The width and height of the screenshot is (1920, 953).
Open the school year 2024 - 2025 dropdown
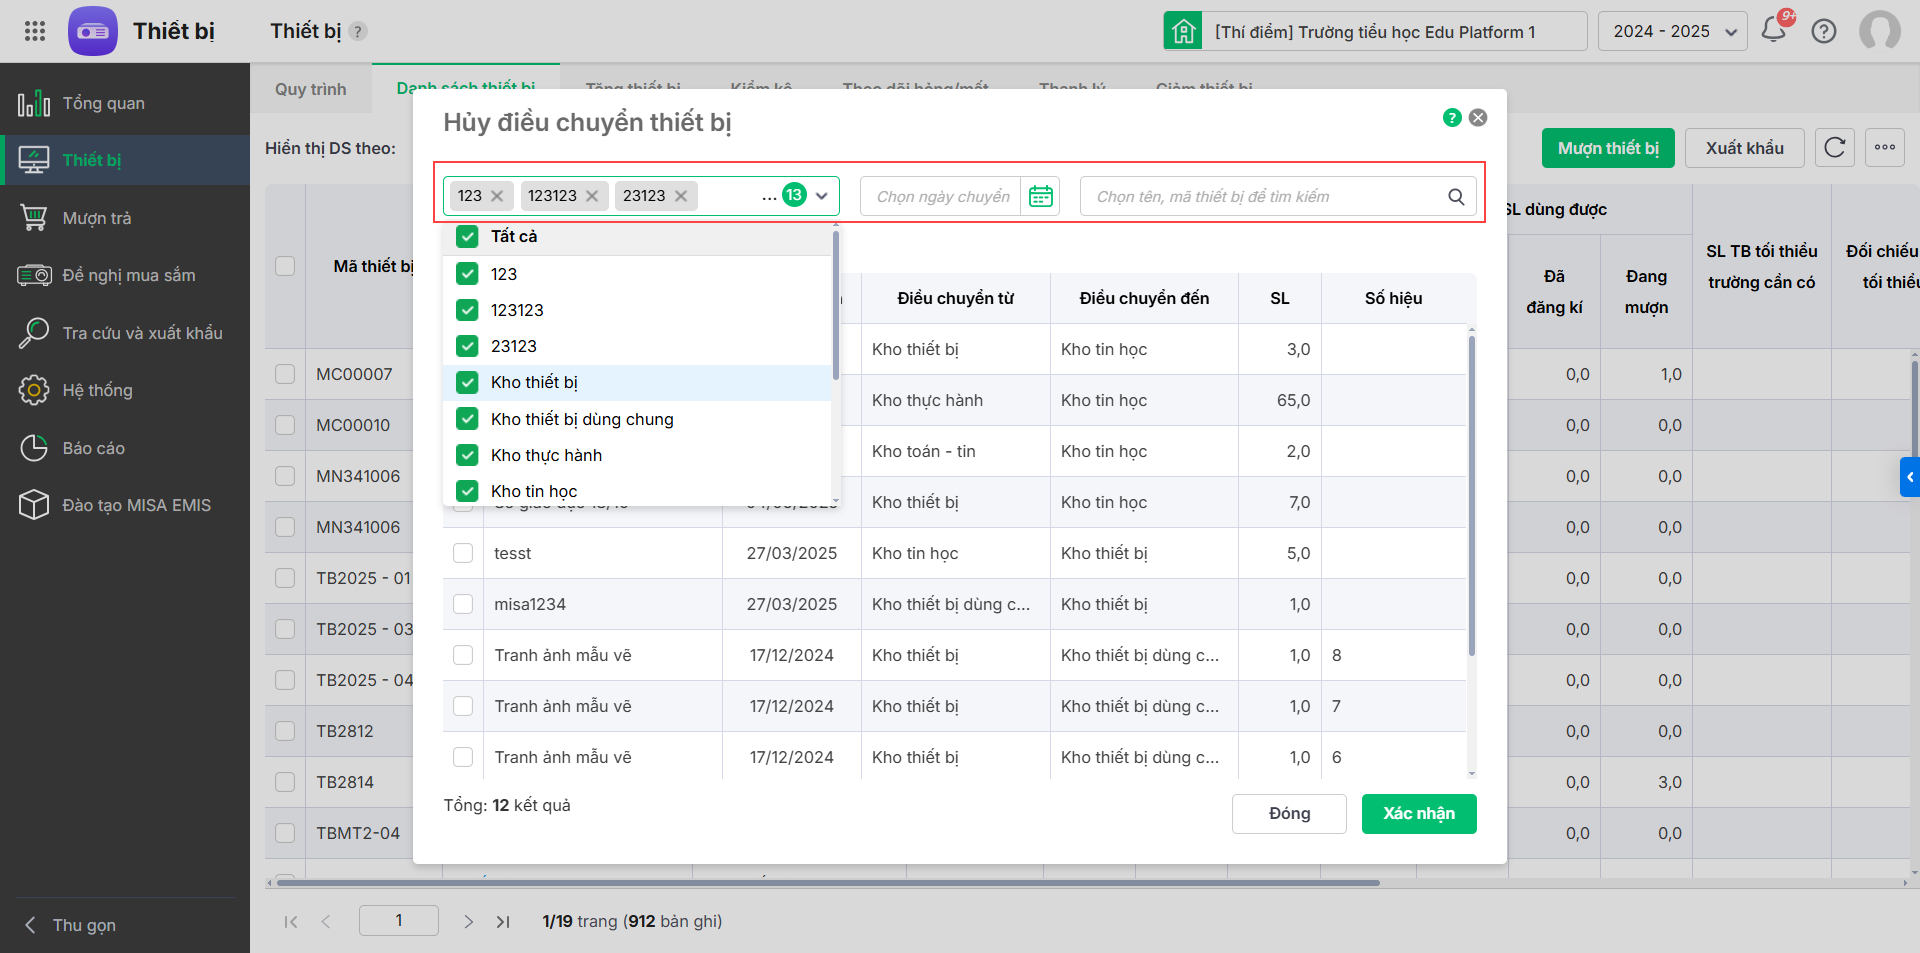pos(1673,31)
